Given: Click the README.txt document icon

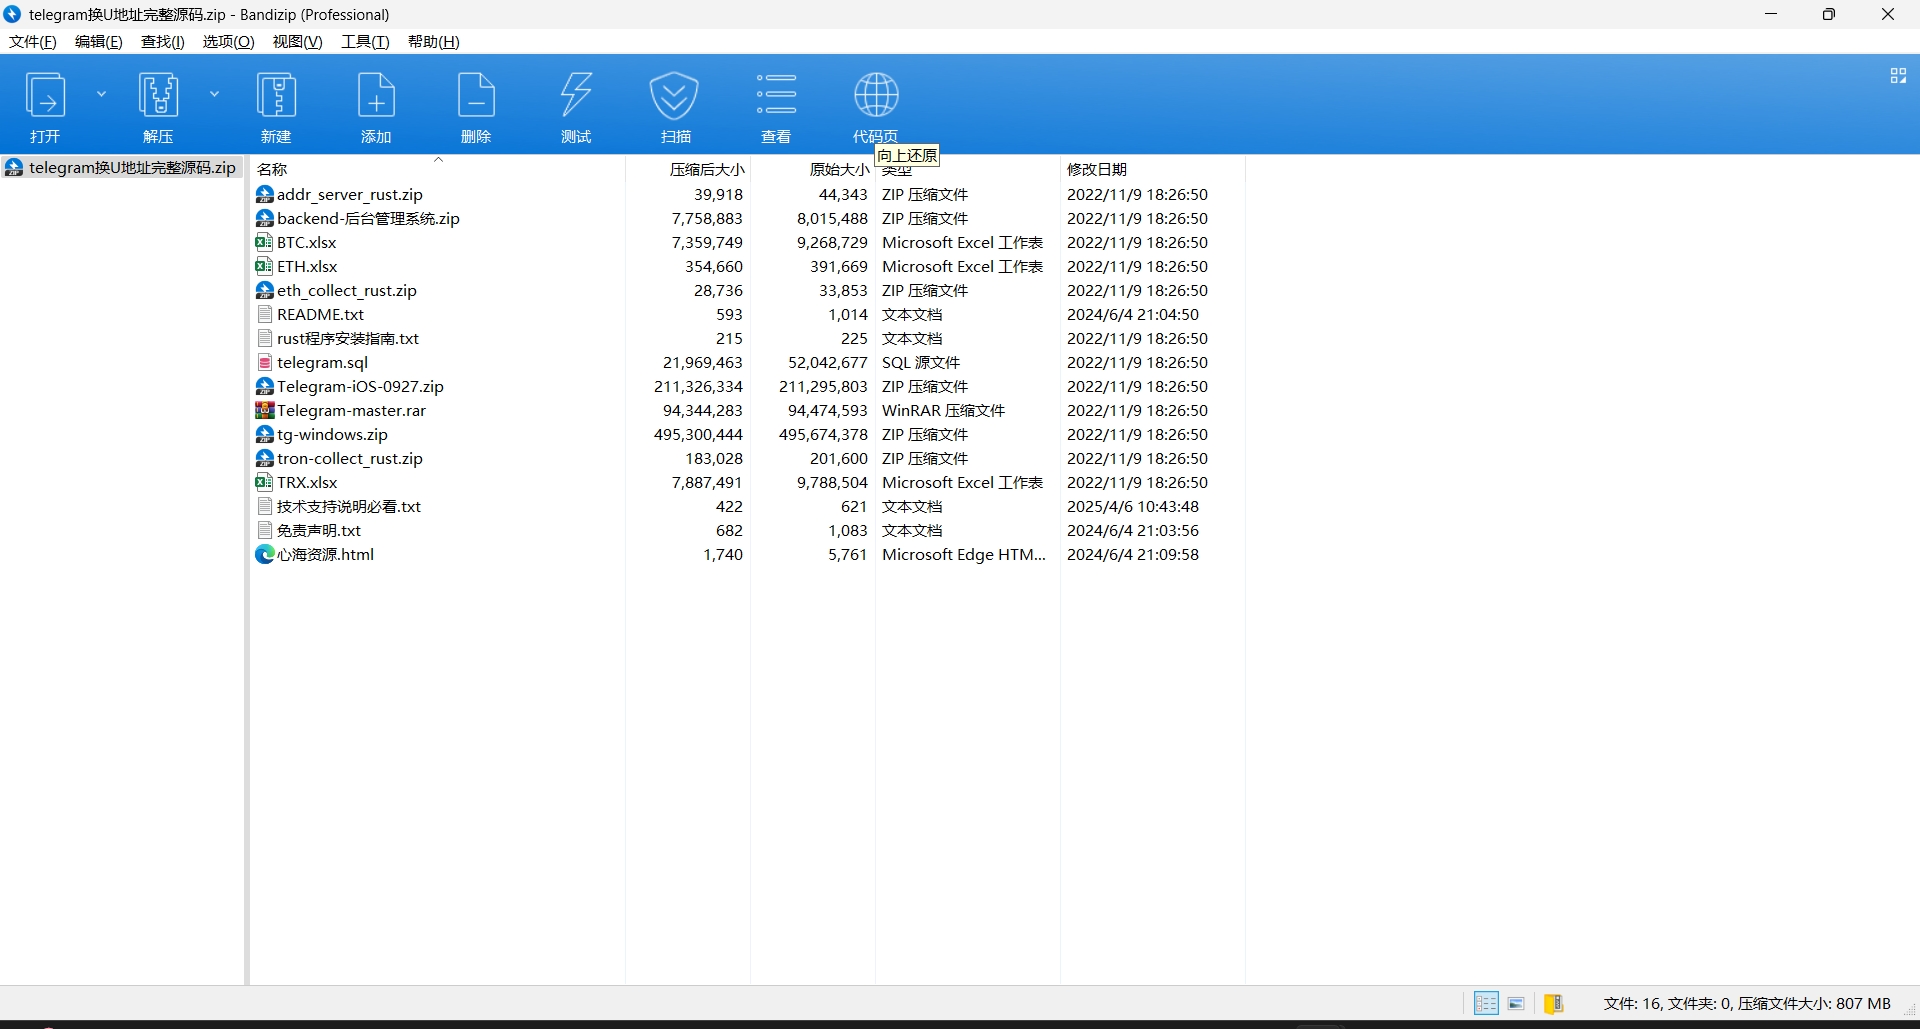Looking at the screenshot, I should 265,314.
